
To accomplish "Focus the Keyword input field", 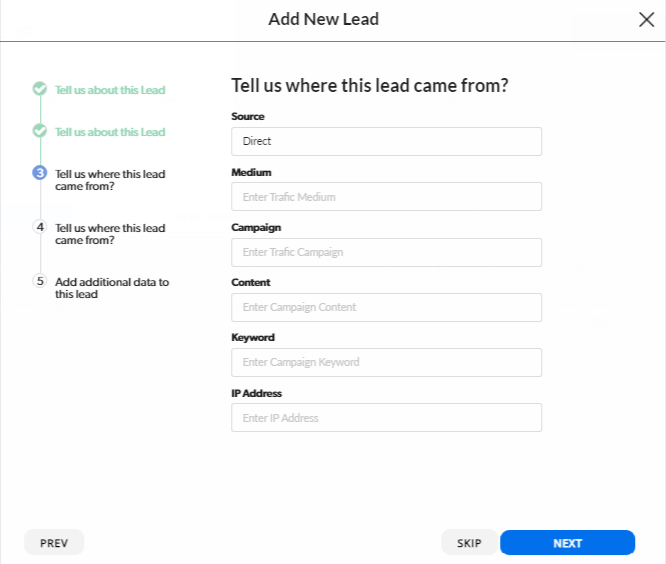I will tap(386, 362).
